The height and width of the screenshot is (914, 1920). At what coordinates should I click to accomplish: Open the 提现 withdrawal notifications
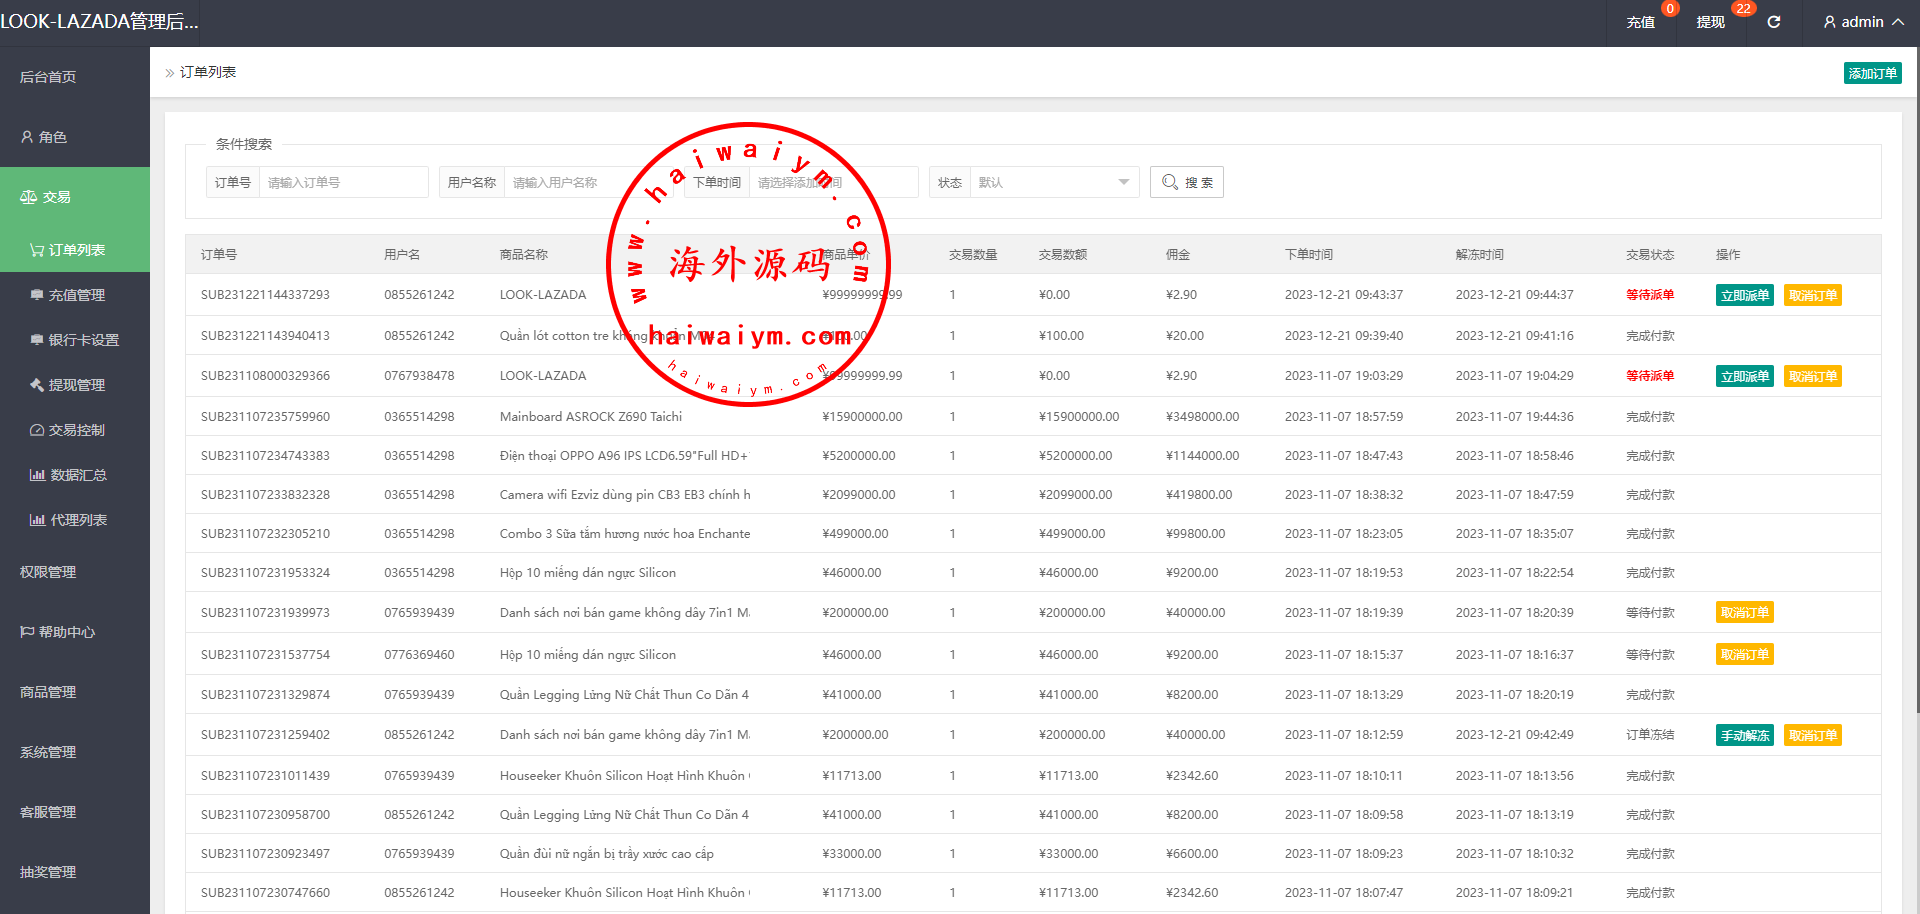coord(1711,22)
